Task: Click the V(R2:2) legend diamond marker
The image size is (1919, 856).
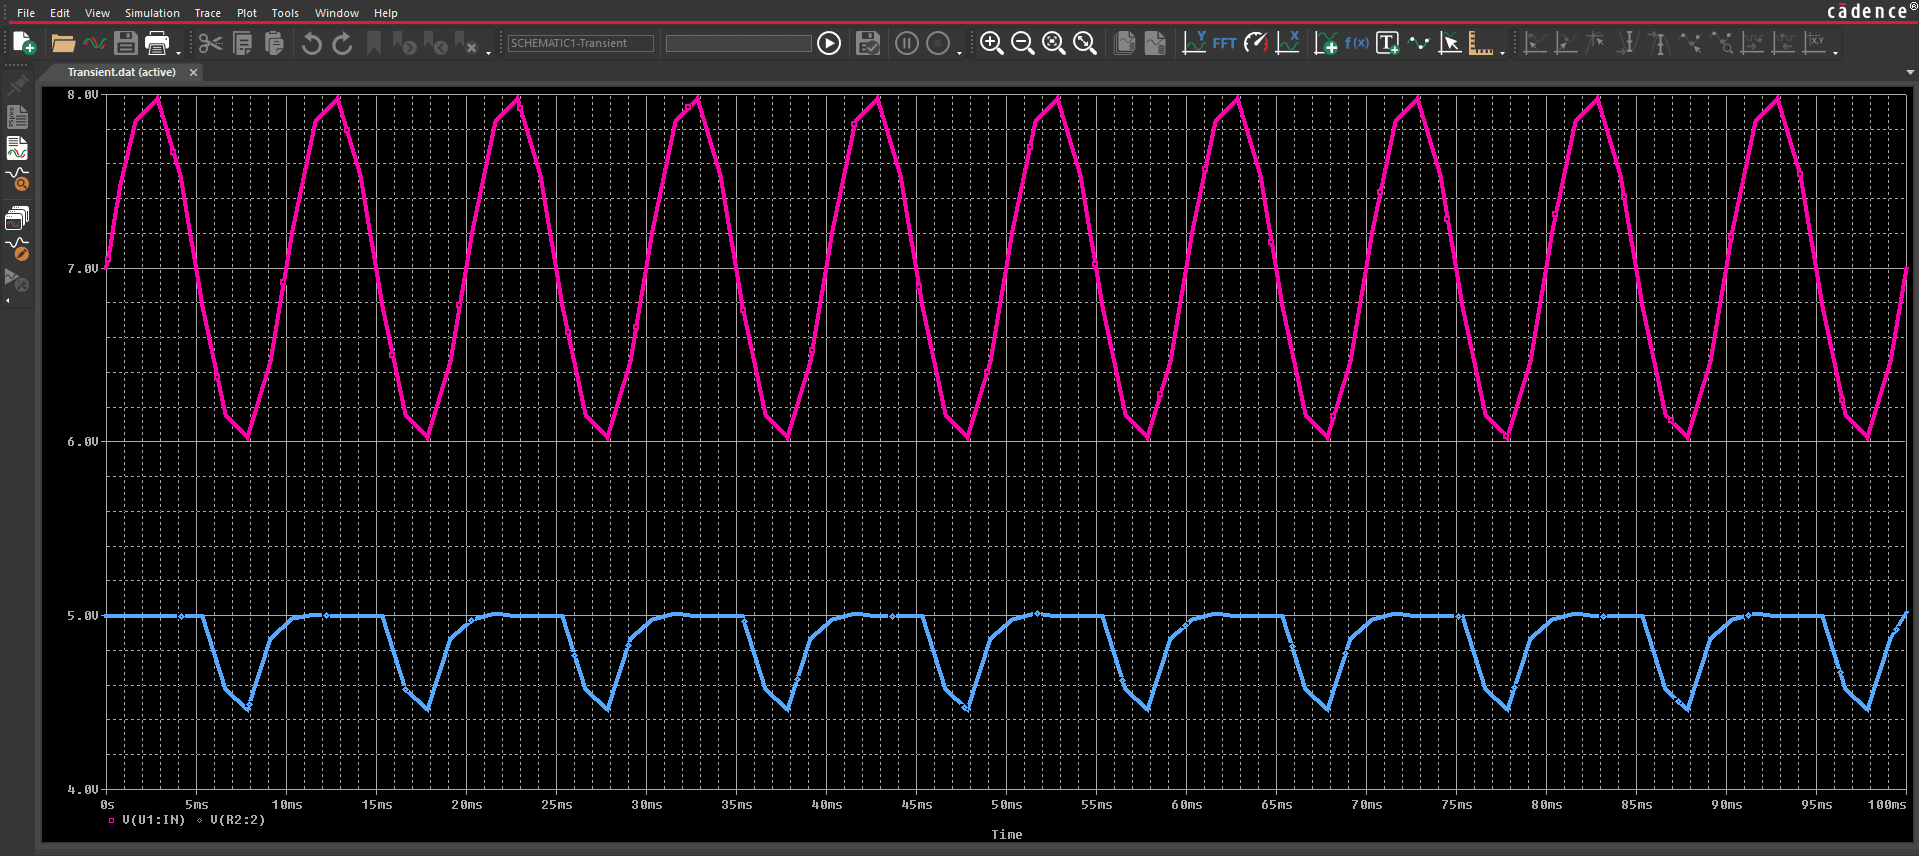Action: pos(200,821)
